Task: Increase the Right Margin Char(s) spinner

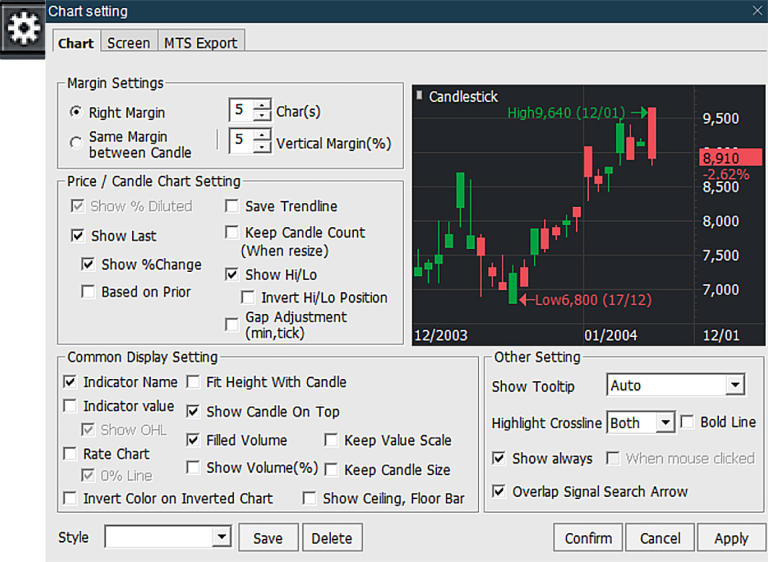Action: (262, 105)
